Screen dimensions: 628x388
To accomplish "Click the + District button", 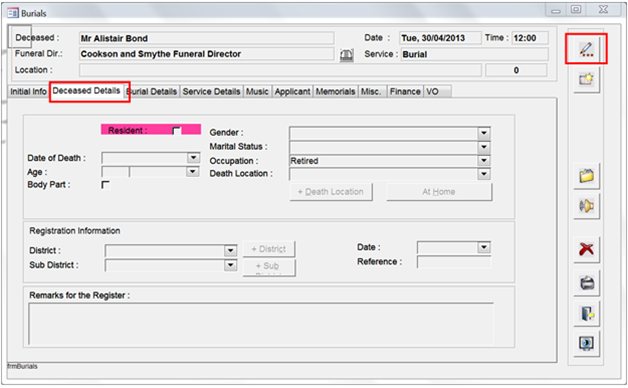I will [269, 249].
